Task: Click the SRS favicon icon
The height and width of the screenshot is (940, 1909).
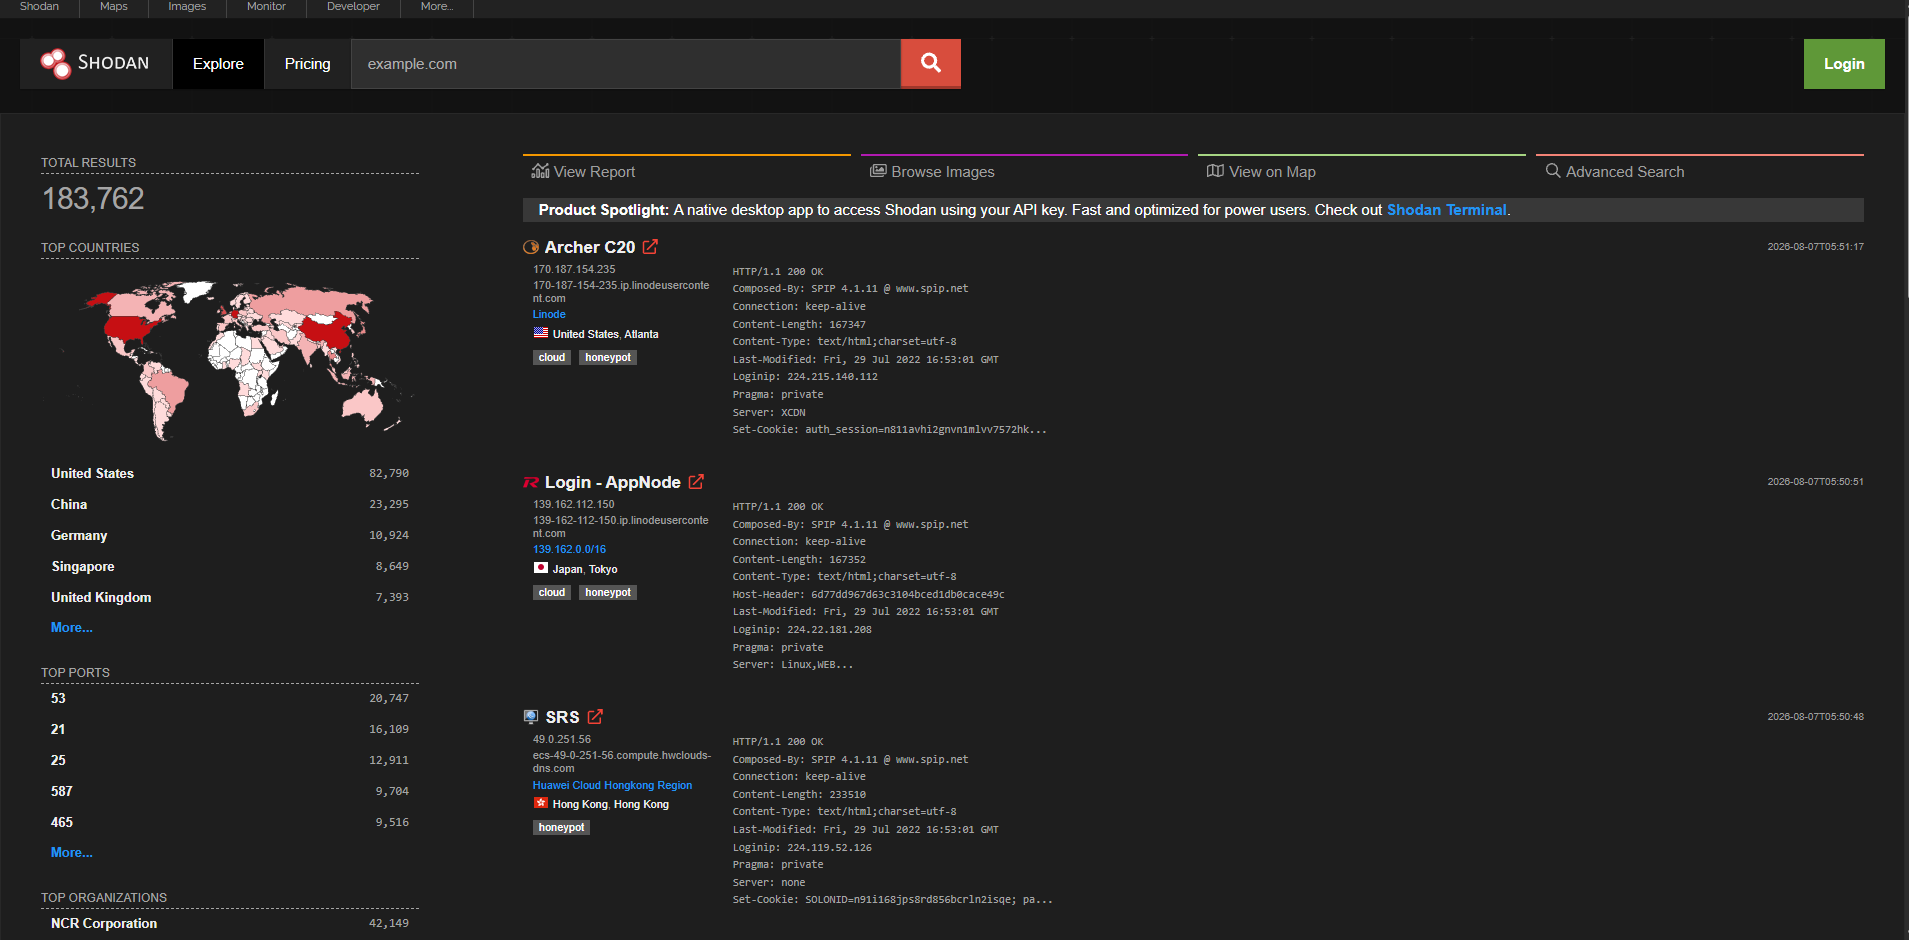Action: coord(531,717)
